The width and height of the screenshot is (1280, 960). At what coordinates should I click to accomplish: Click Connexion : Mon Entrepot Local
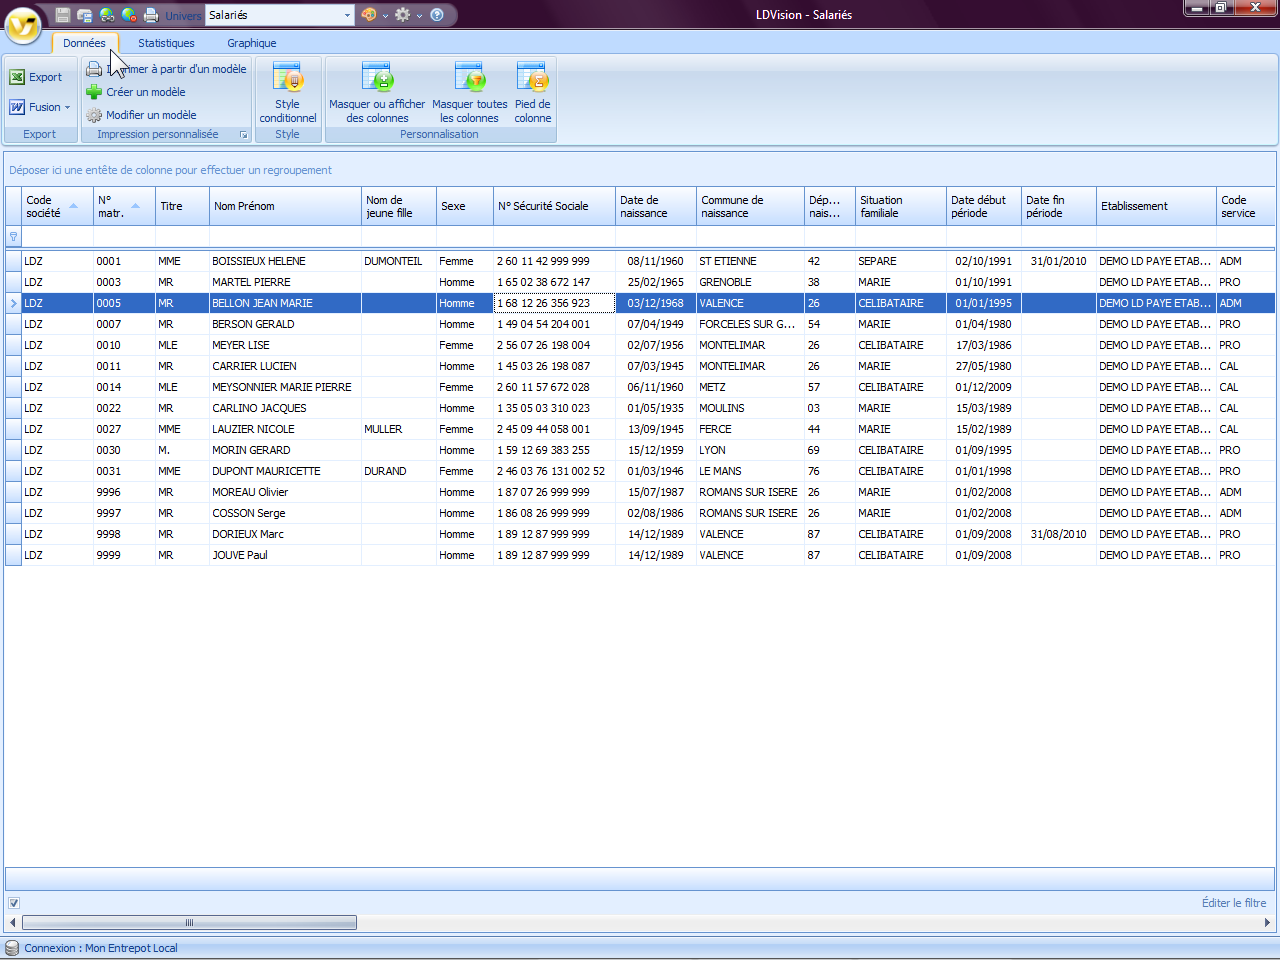[x=101, y=948]
